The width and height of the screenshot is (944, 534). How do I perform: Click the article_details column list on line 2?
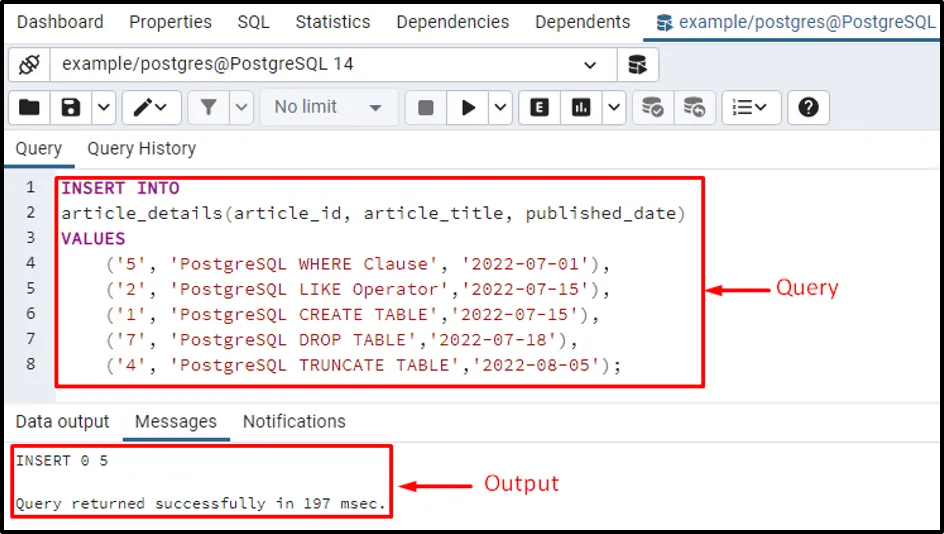(x=373, y=214)
